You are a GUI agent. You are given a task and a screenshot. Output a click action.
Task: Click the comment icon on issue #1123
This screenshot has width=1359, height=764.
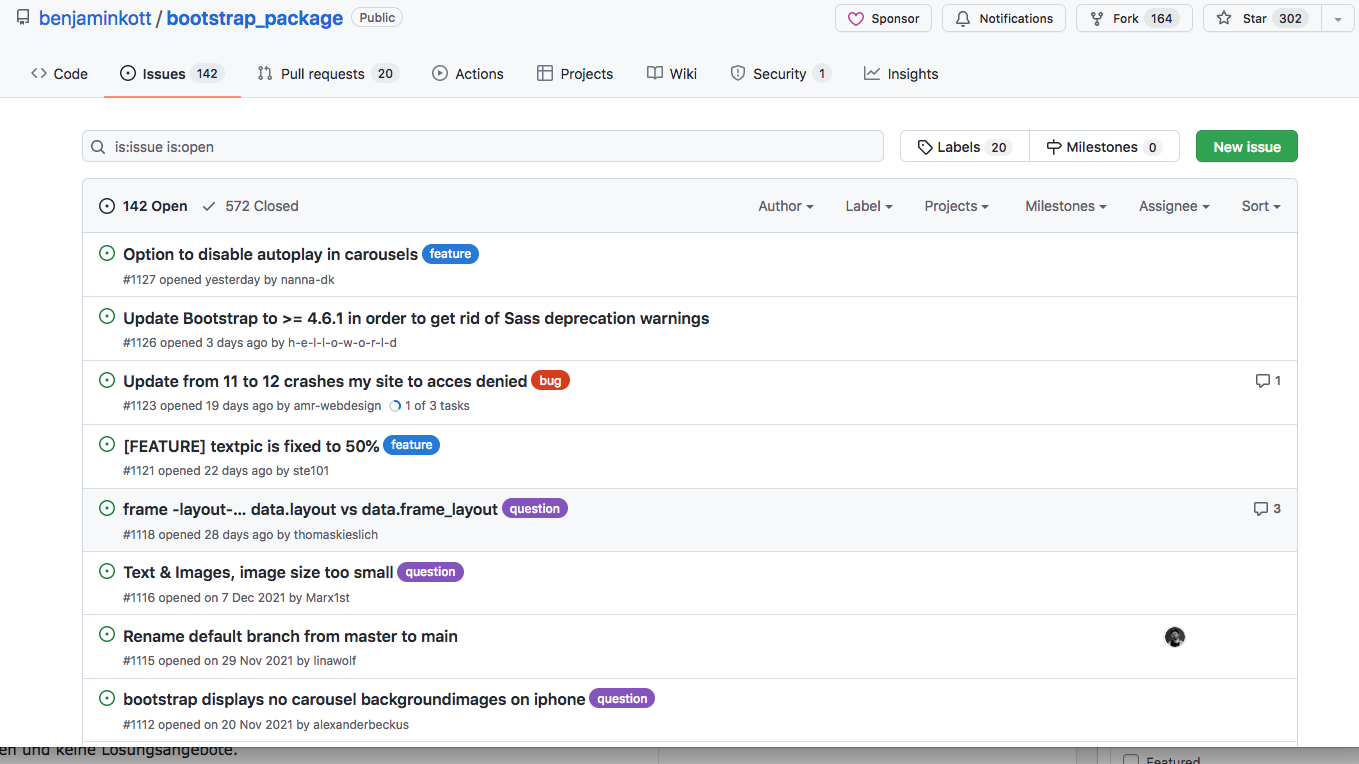point(1262,381)
